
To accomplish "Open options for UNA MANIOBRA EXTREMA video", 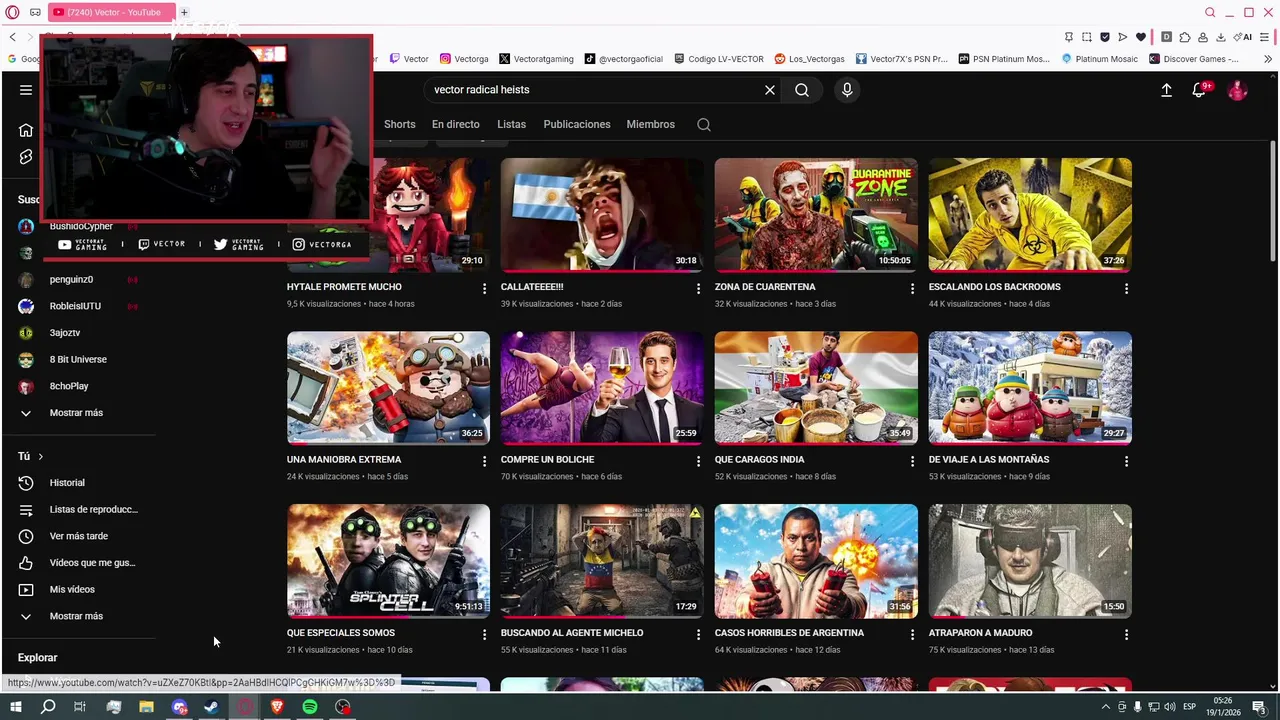I will [x=484, y=461].
